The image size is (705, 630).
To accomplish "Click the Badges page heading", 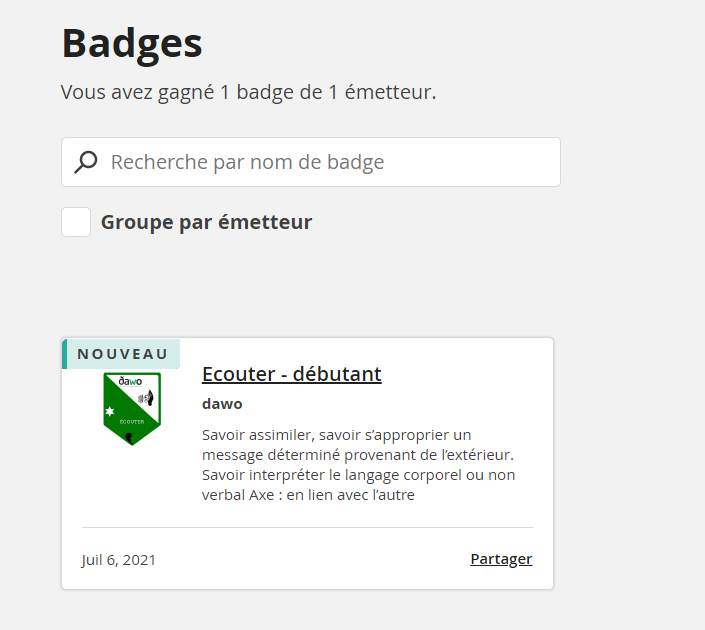I will pos(132,44).
